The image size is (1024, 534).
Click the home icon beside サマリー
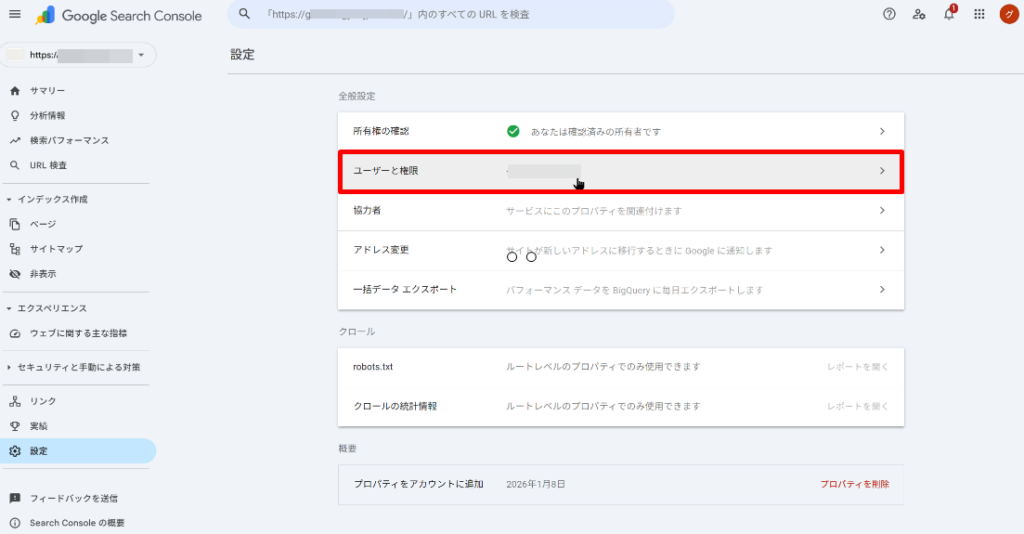(15, 91)
